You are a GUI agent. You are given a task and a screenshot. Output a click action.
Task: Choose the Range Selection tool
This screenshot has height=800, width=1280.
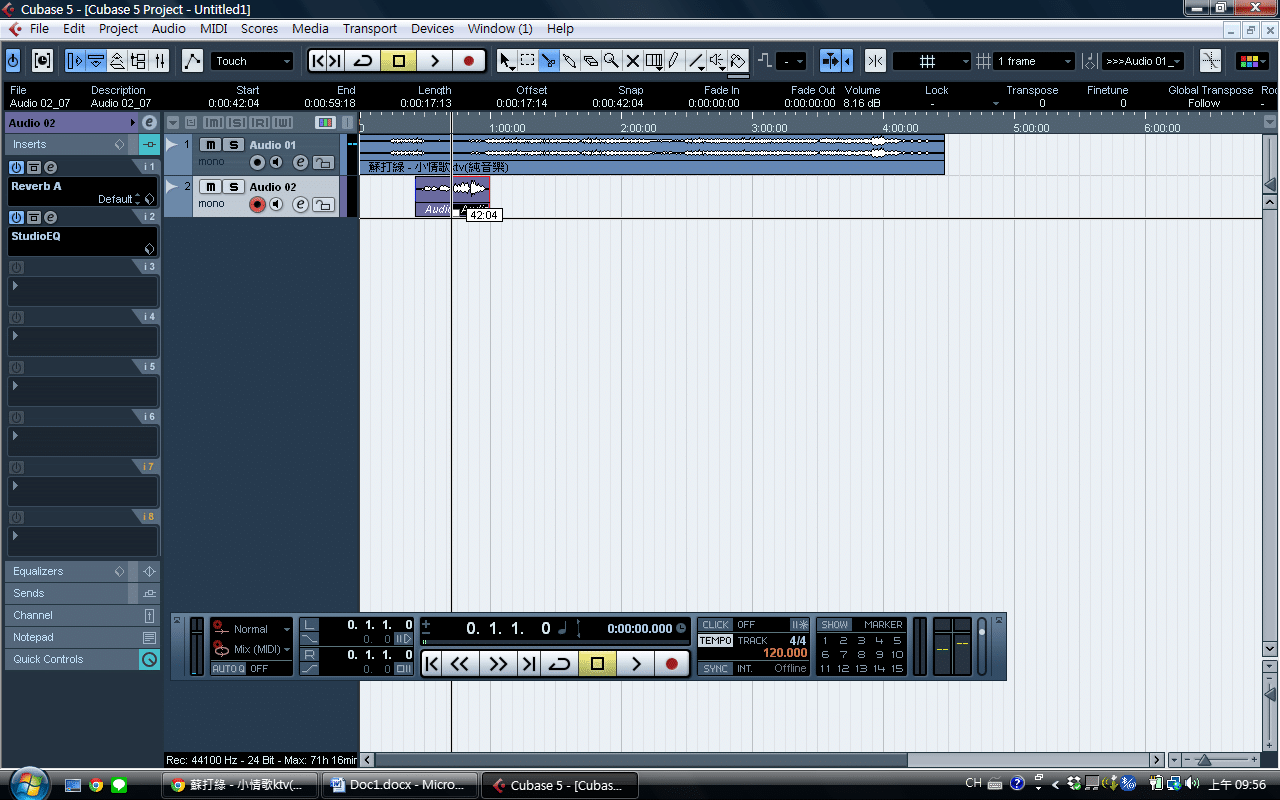pyautogui.click(x=528, y=61)
